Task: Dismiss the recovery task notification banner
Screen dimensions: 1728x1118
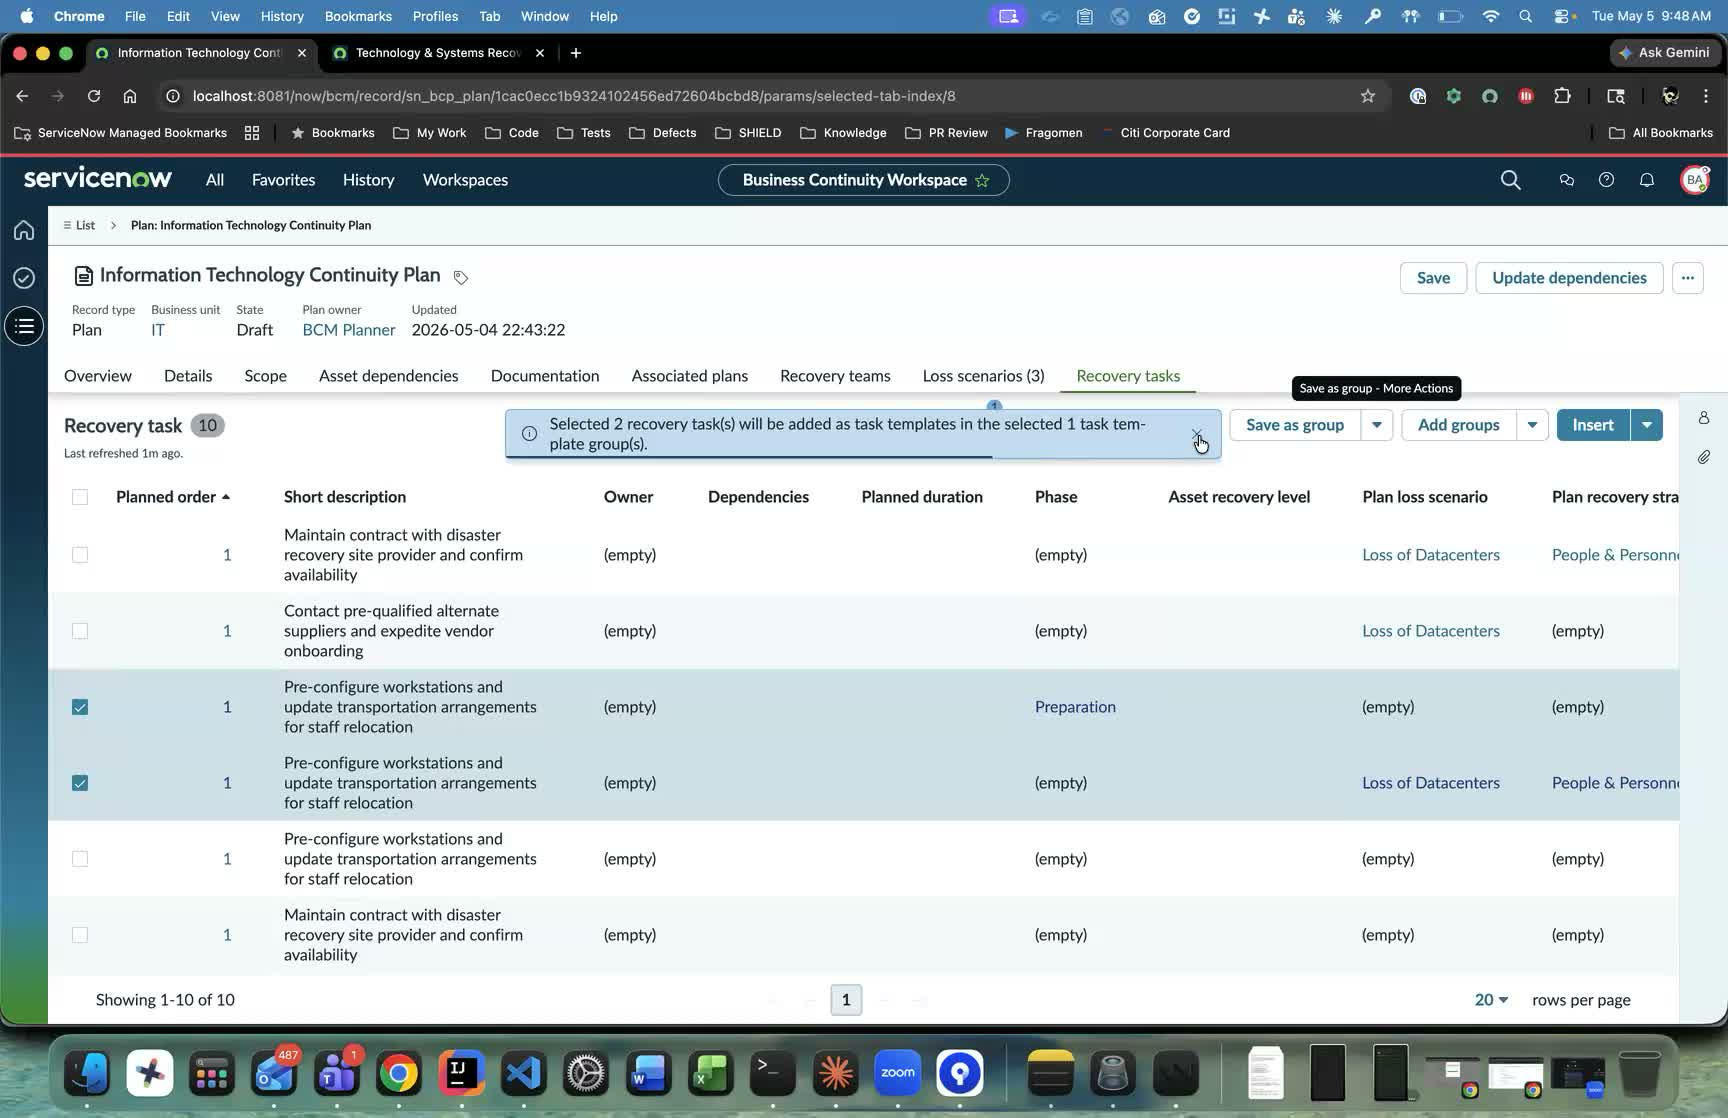Action: (1196, 435)
